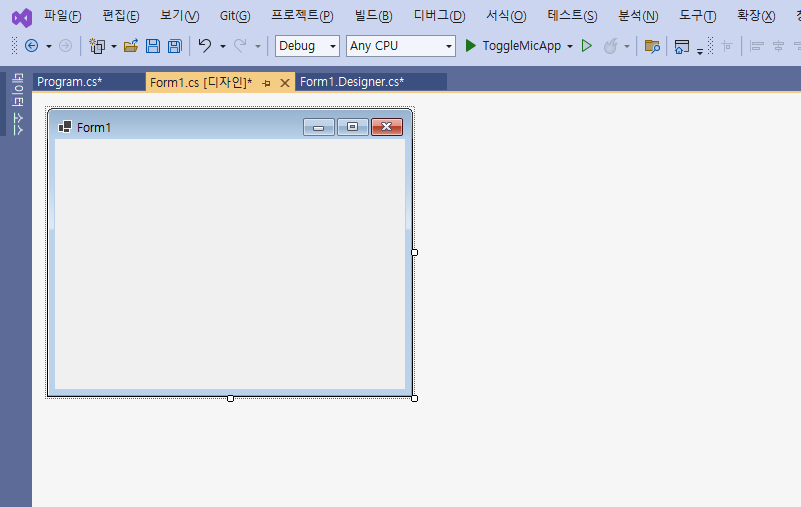Expand the new project dropdown arrow
The image size is (801, 507).
pyautogui.click(x=114, y=47)
